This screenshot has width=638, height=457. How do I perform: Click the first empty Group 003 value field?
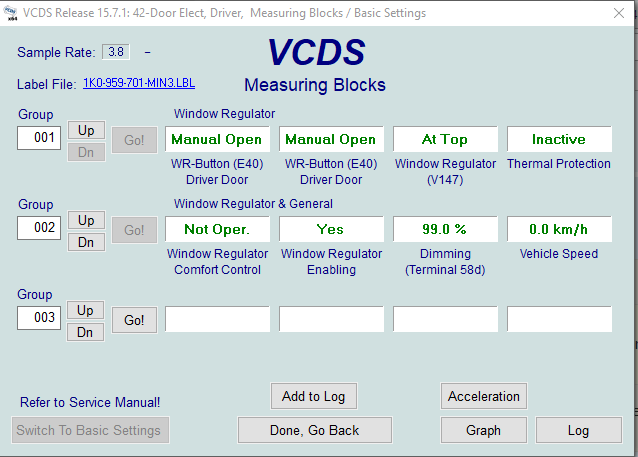click(217, 319)
